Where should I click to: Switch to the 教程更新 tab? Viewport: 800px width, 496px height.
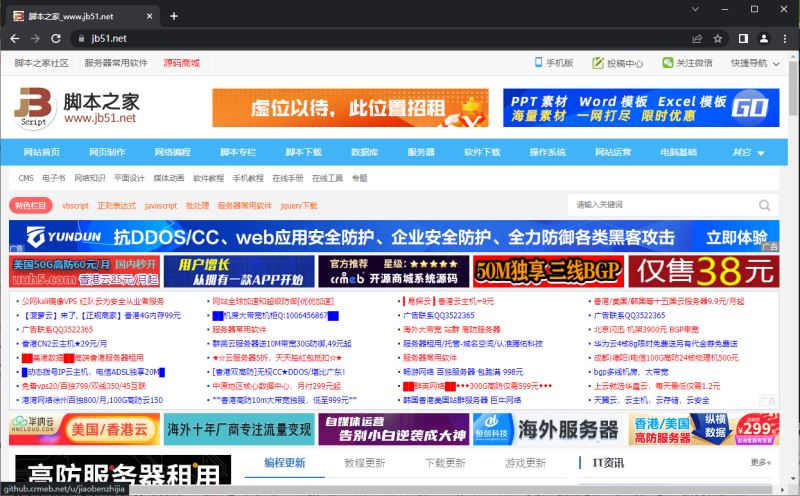pyautogui.click(x=365, y=463)
